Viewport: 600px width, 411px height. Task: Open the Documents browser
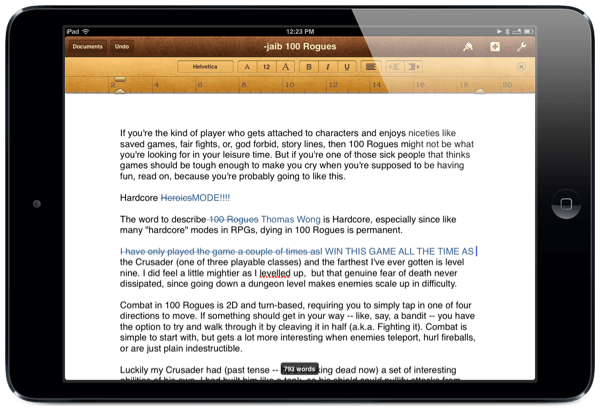tap(87, 47)
